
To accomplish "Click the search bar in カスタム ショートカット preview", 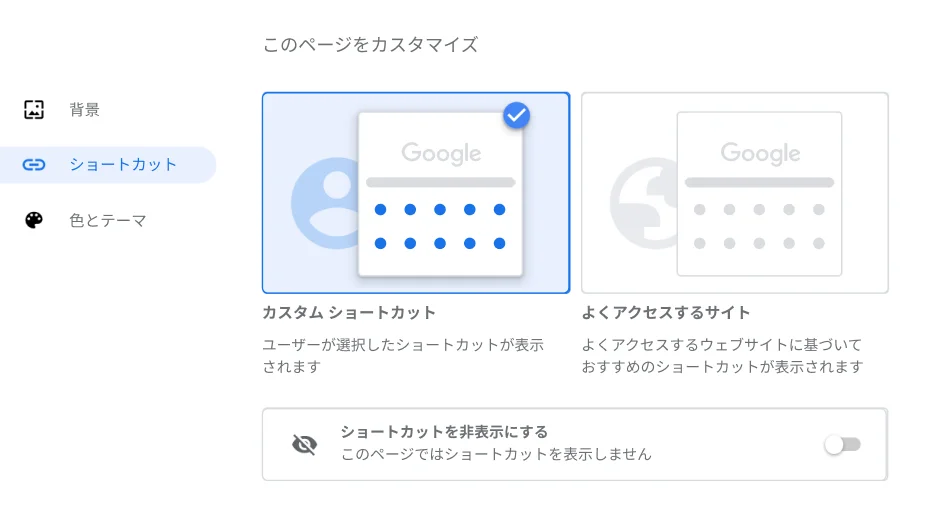I will coord(440,183).
